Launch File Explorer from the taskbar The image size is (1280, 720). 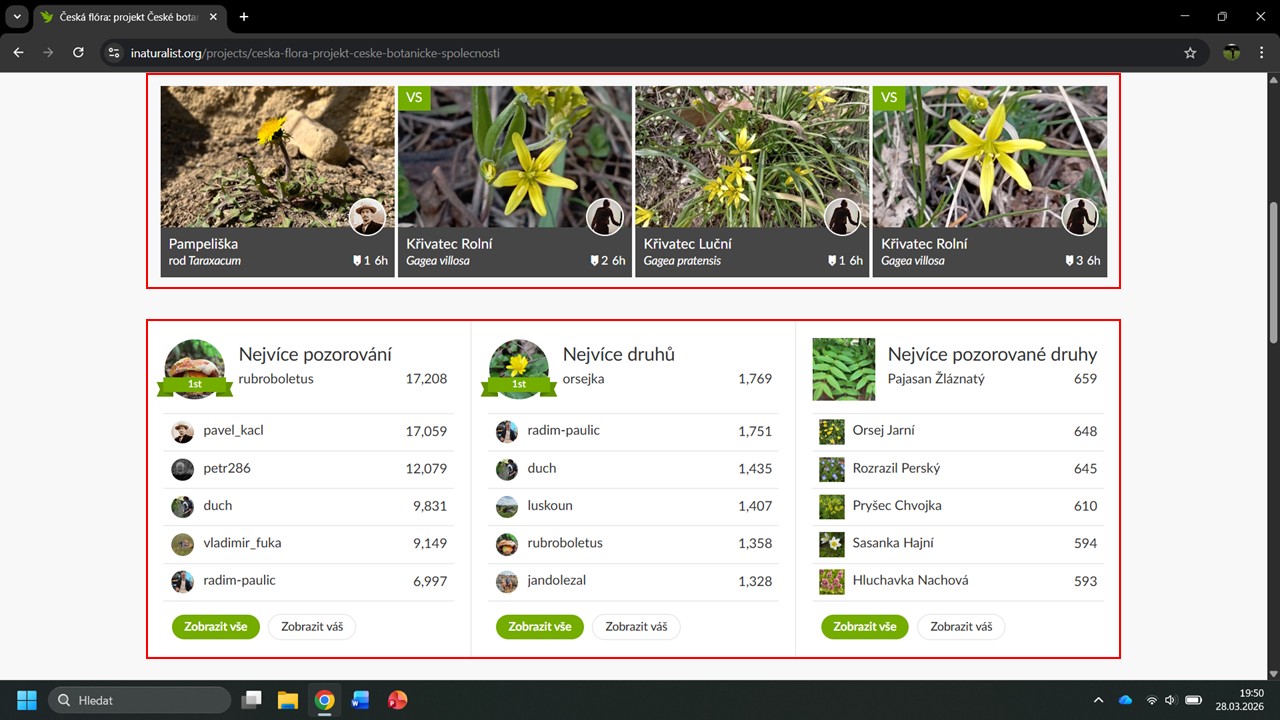click(x=288, y=700)
